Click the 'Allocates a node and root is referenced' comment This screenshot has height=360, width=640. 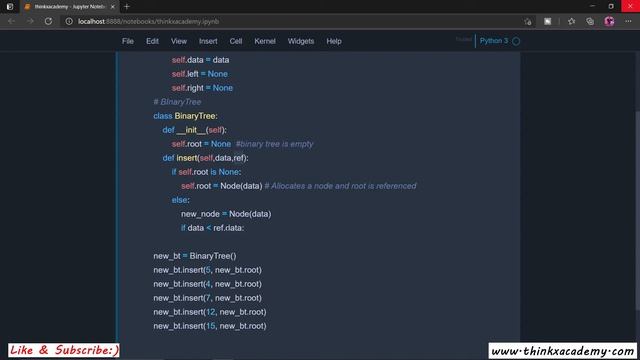pos(340,186)
